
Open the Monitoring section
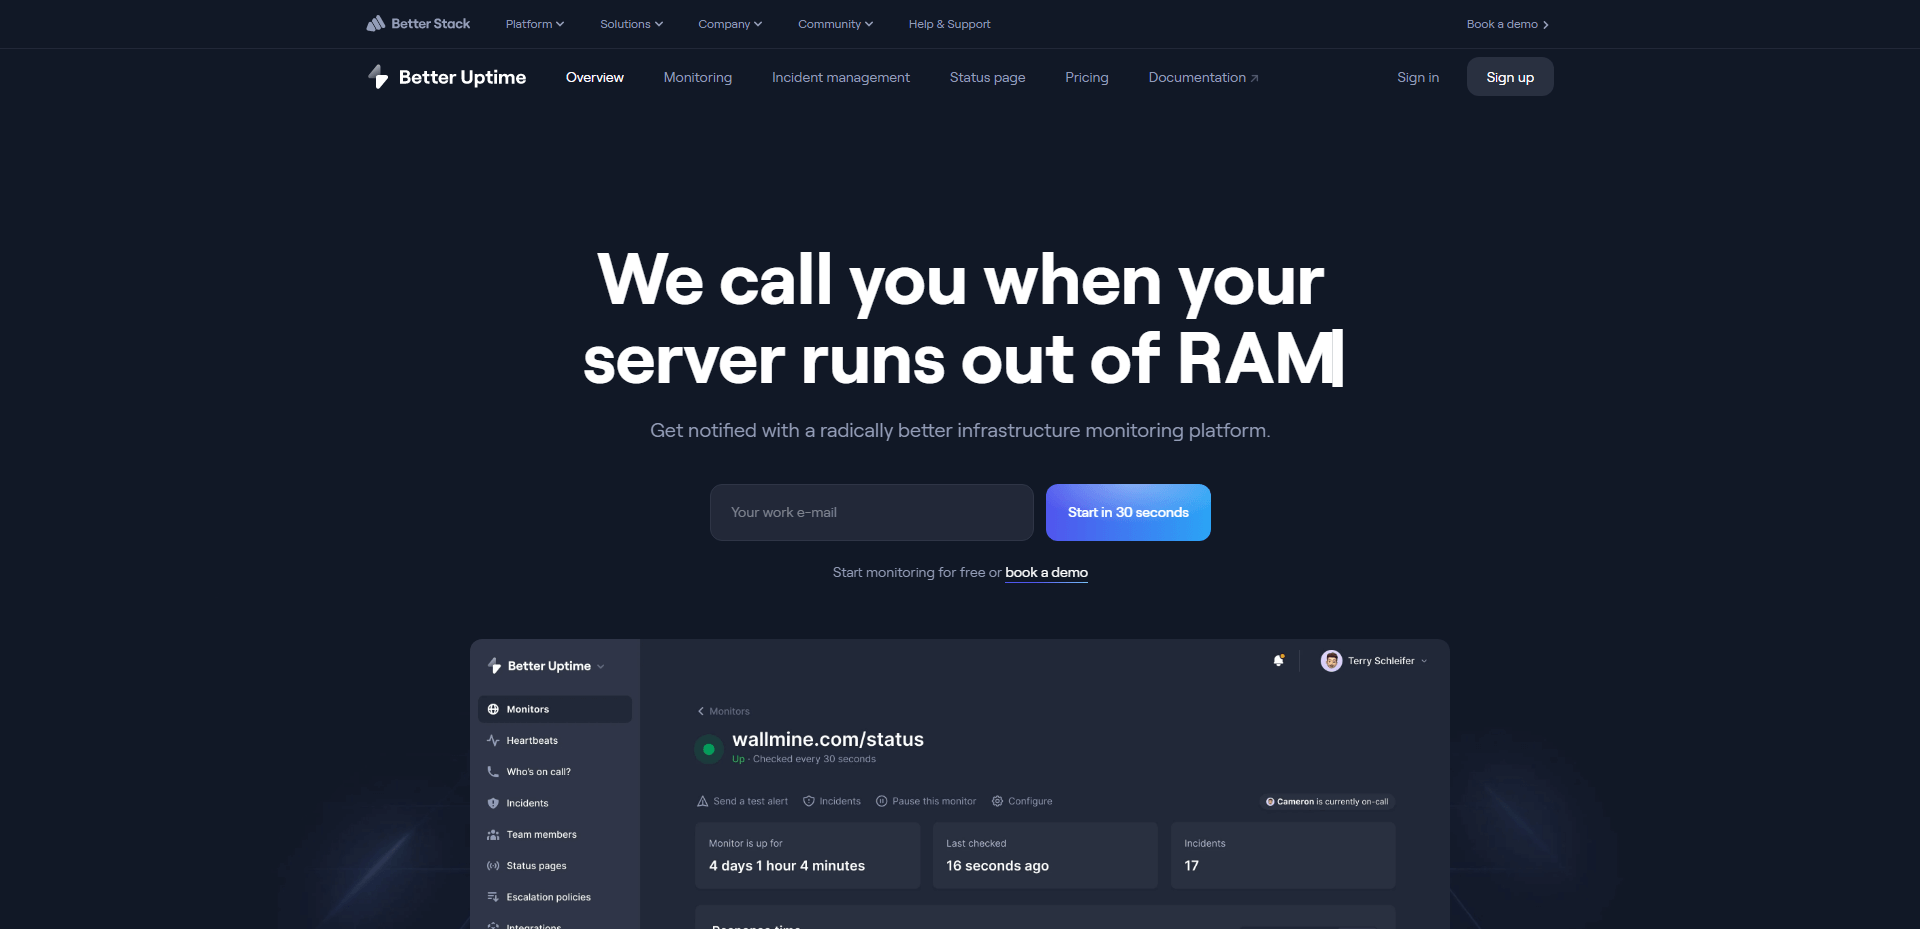pyautogui.click(x=698, y=77)
